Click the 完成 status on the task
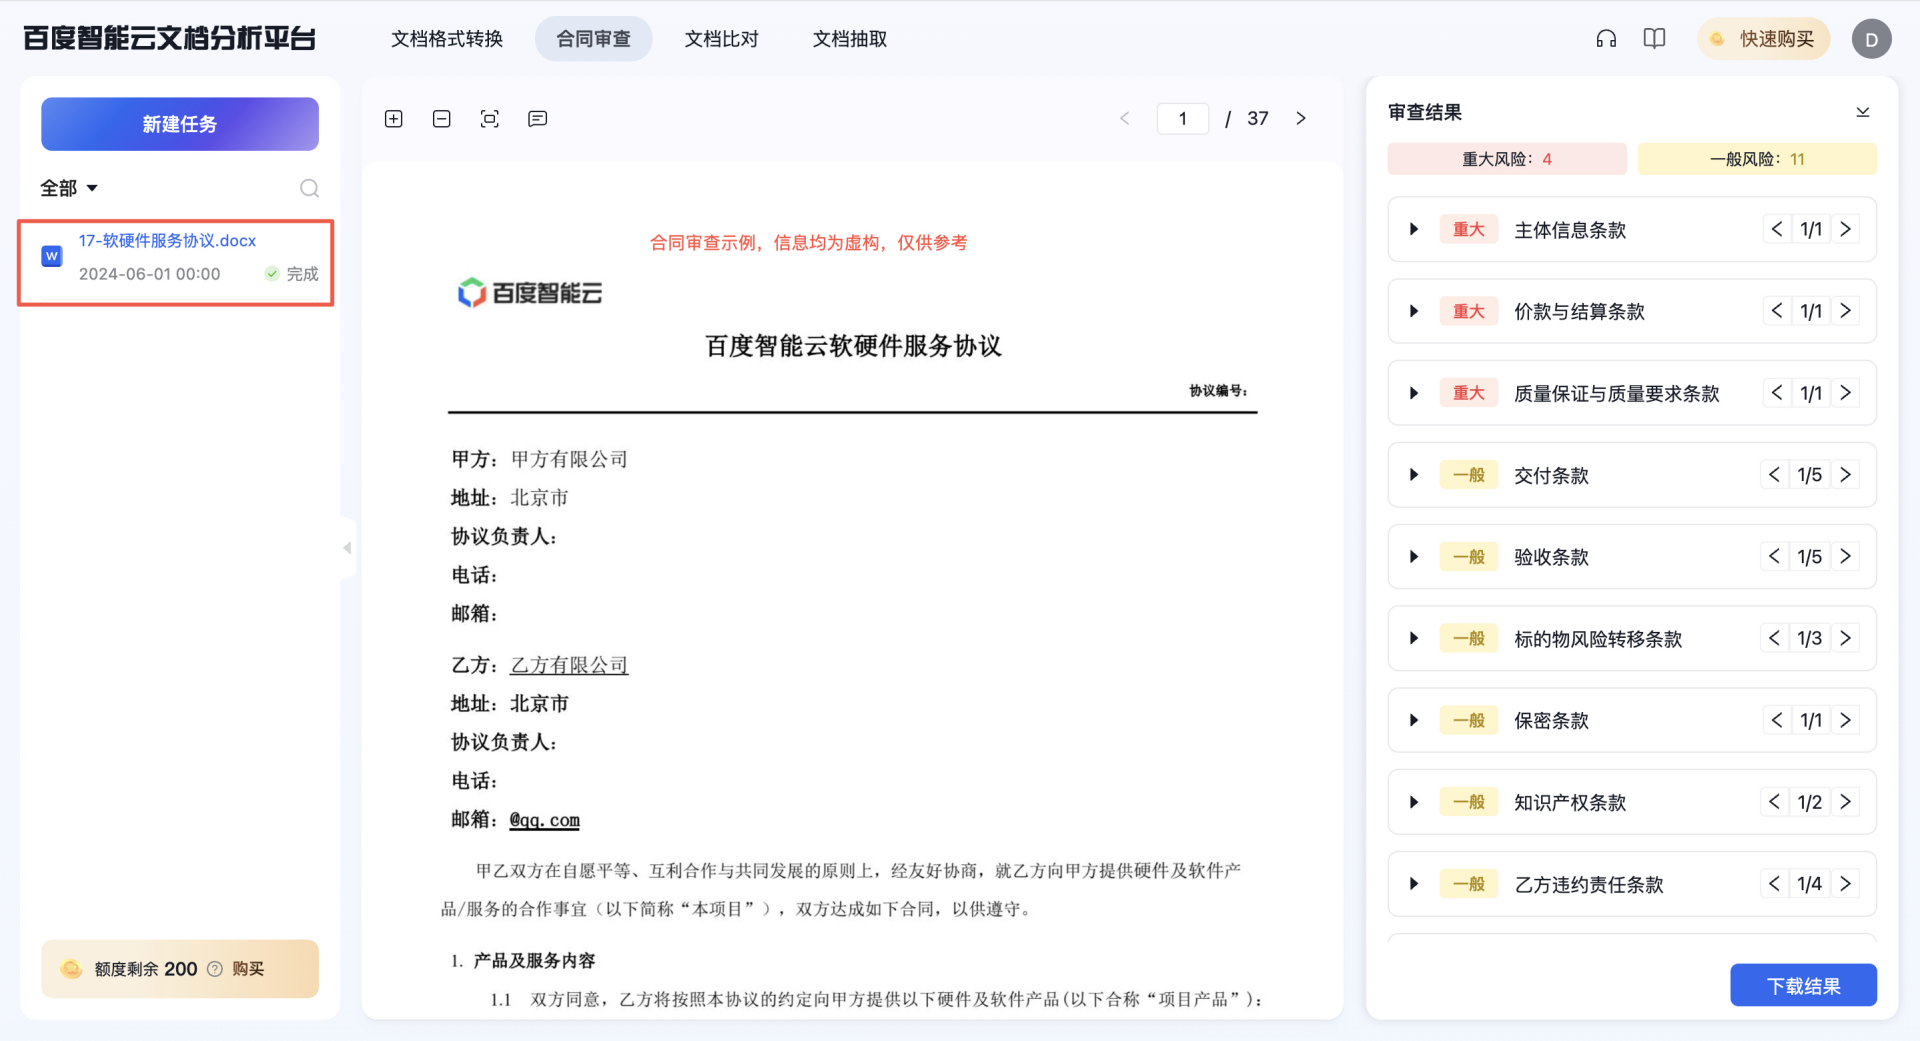 [292, 274]
